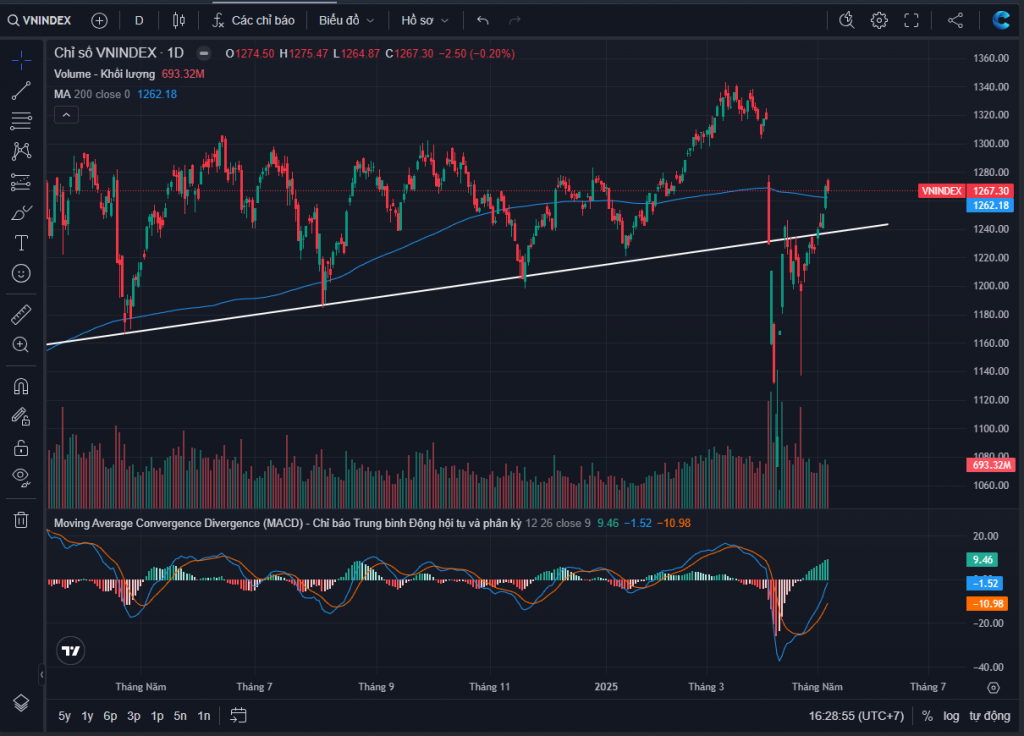1024x736 pixels.
Task: Select Volume - Khối lượng indicator legend
Action: (x=104, y=74)
